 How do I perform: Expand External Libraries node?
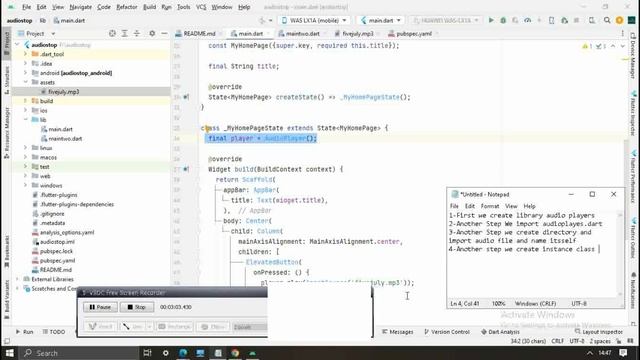[18, 279]
